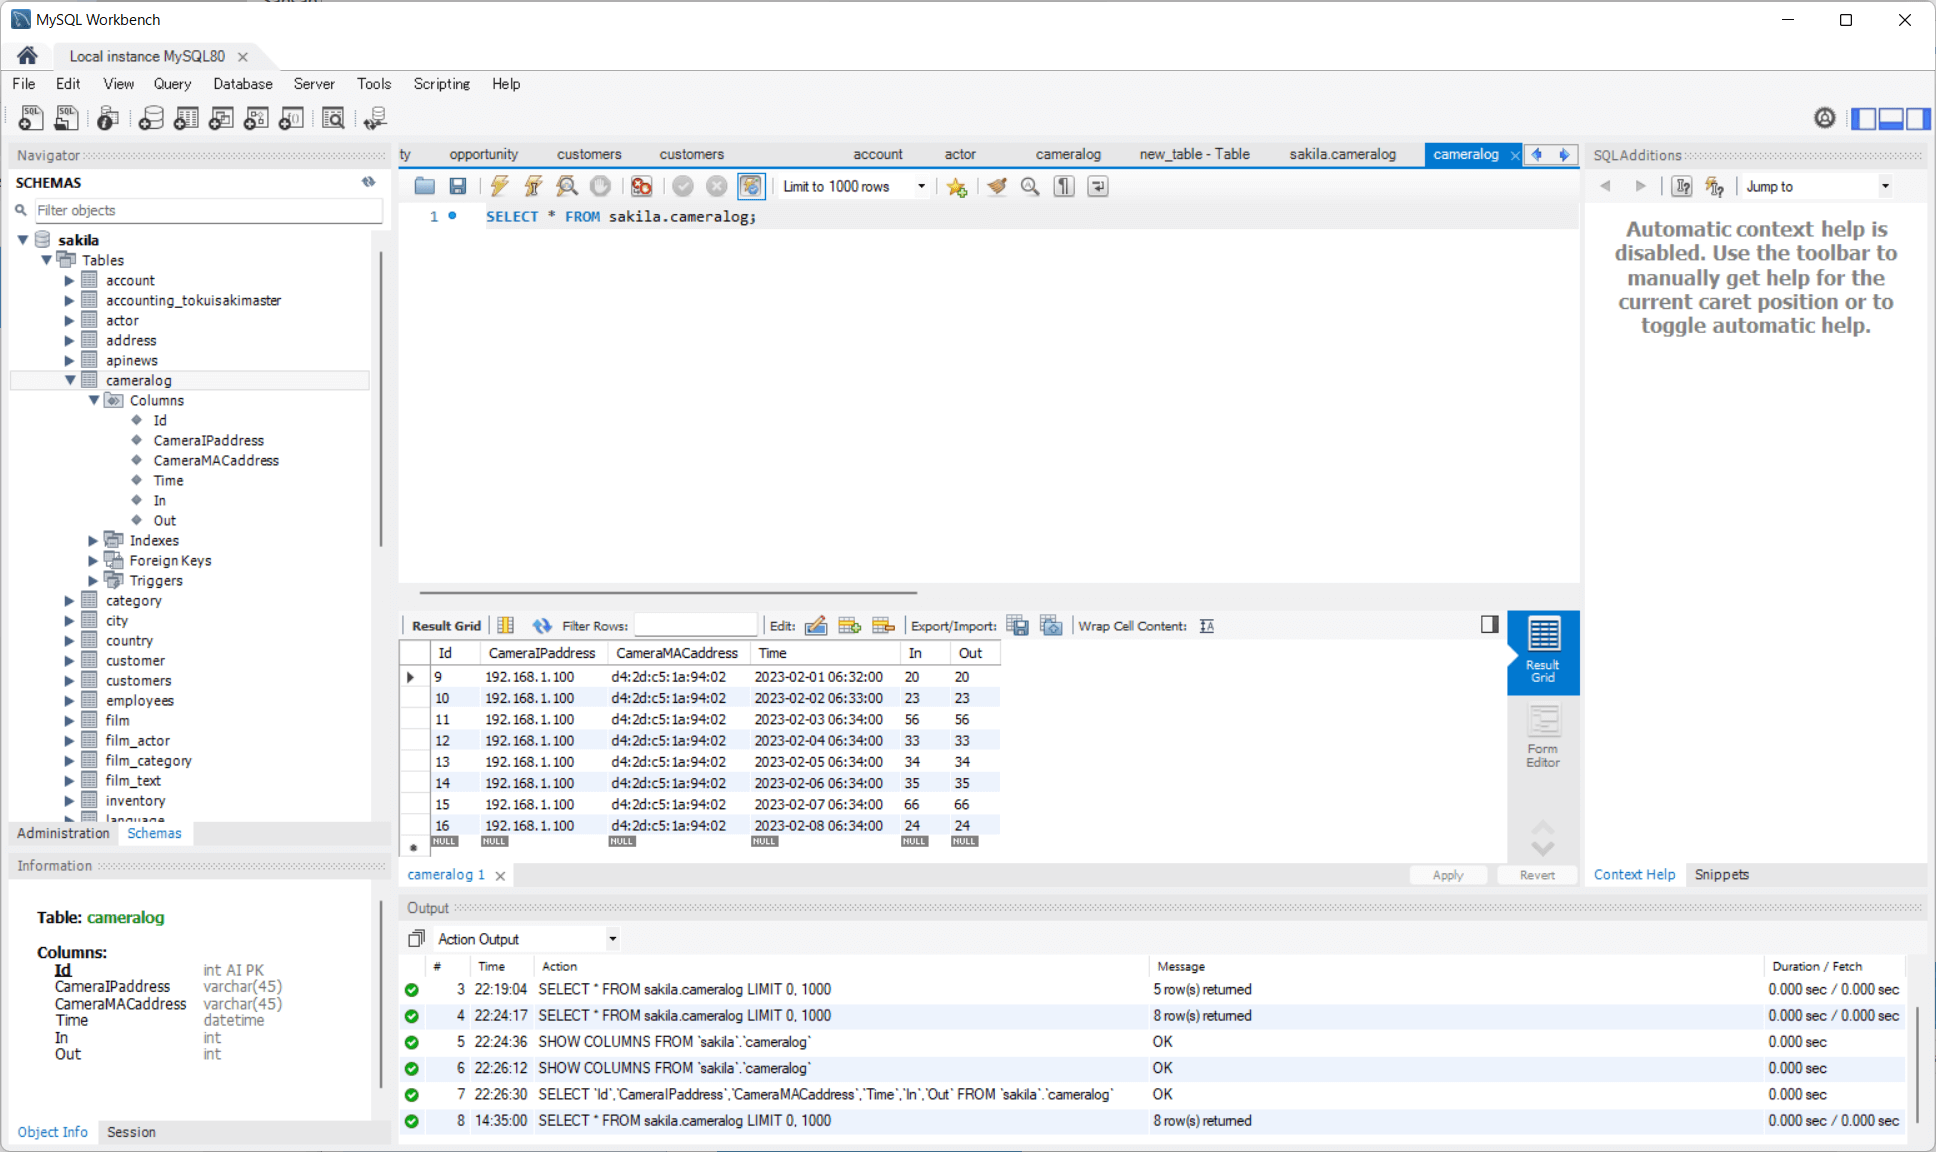Switch to the sakila.cameralog tab
The width and height of the screenshot is (1936, 1152).
(x=1342, y=154)
